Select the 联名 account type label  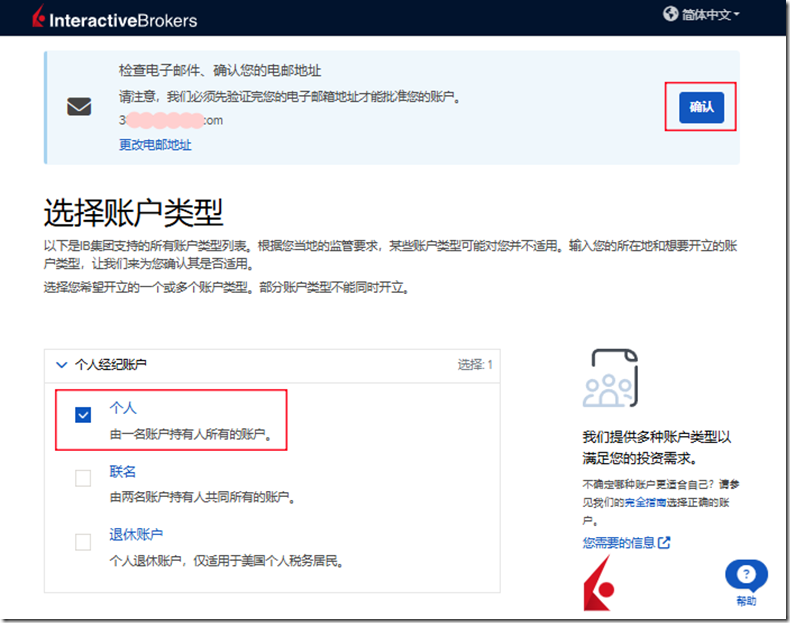122,472
